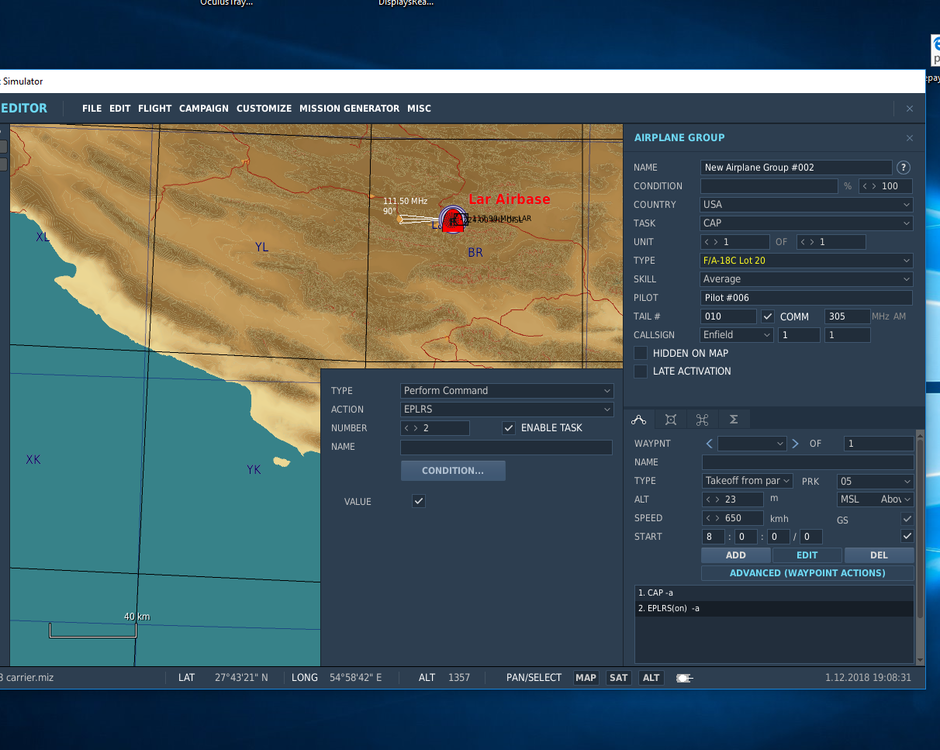
Task: Open the payload loadout tab icon
Action: pos(670,419)
